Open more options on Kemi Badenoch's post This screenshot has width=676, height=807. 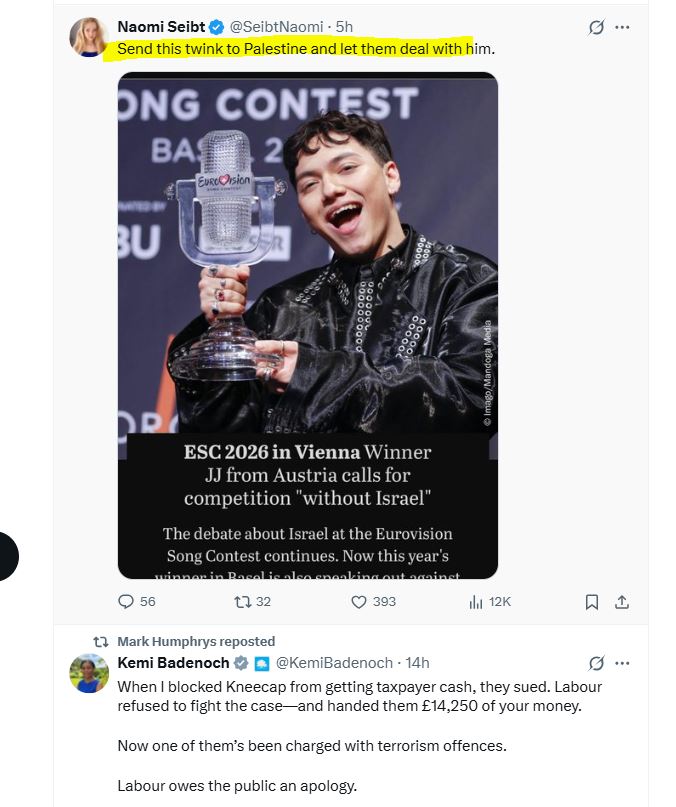[622, 663]
